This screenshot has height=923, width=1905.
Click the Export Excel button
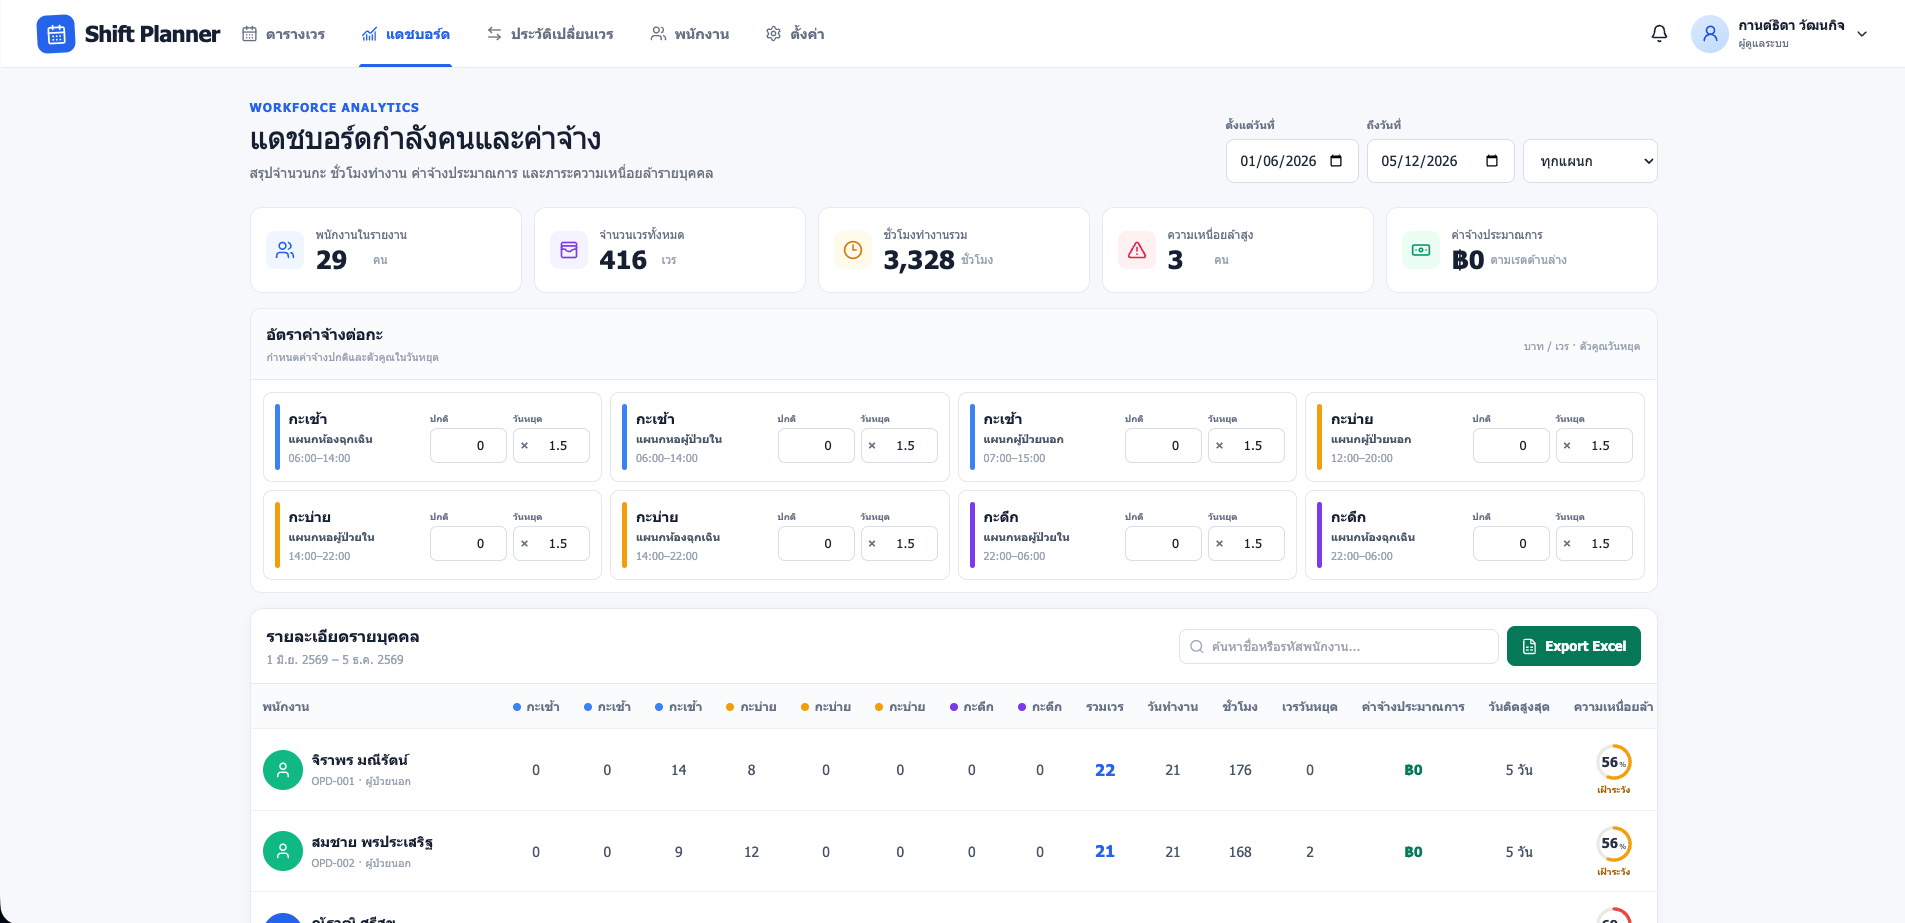coord(1574,646)
